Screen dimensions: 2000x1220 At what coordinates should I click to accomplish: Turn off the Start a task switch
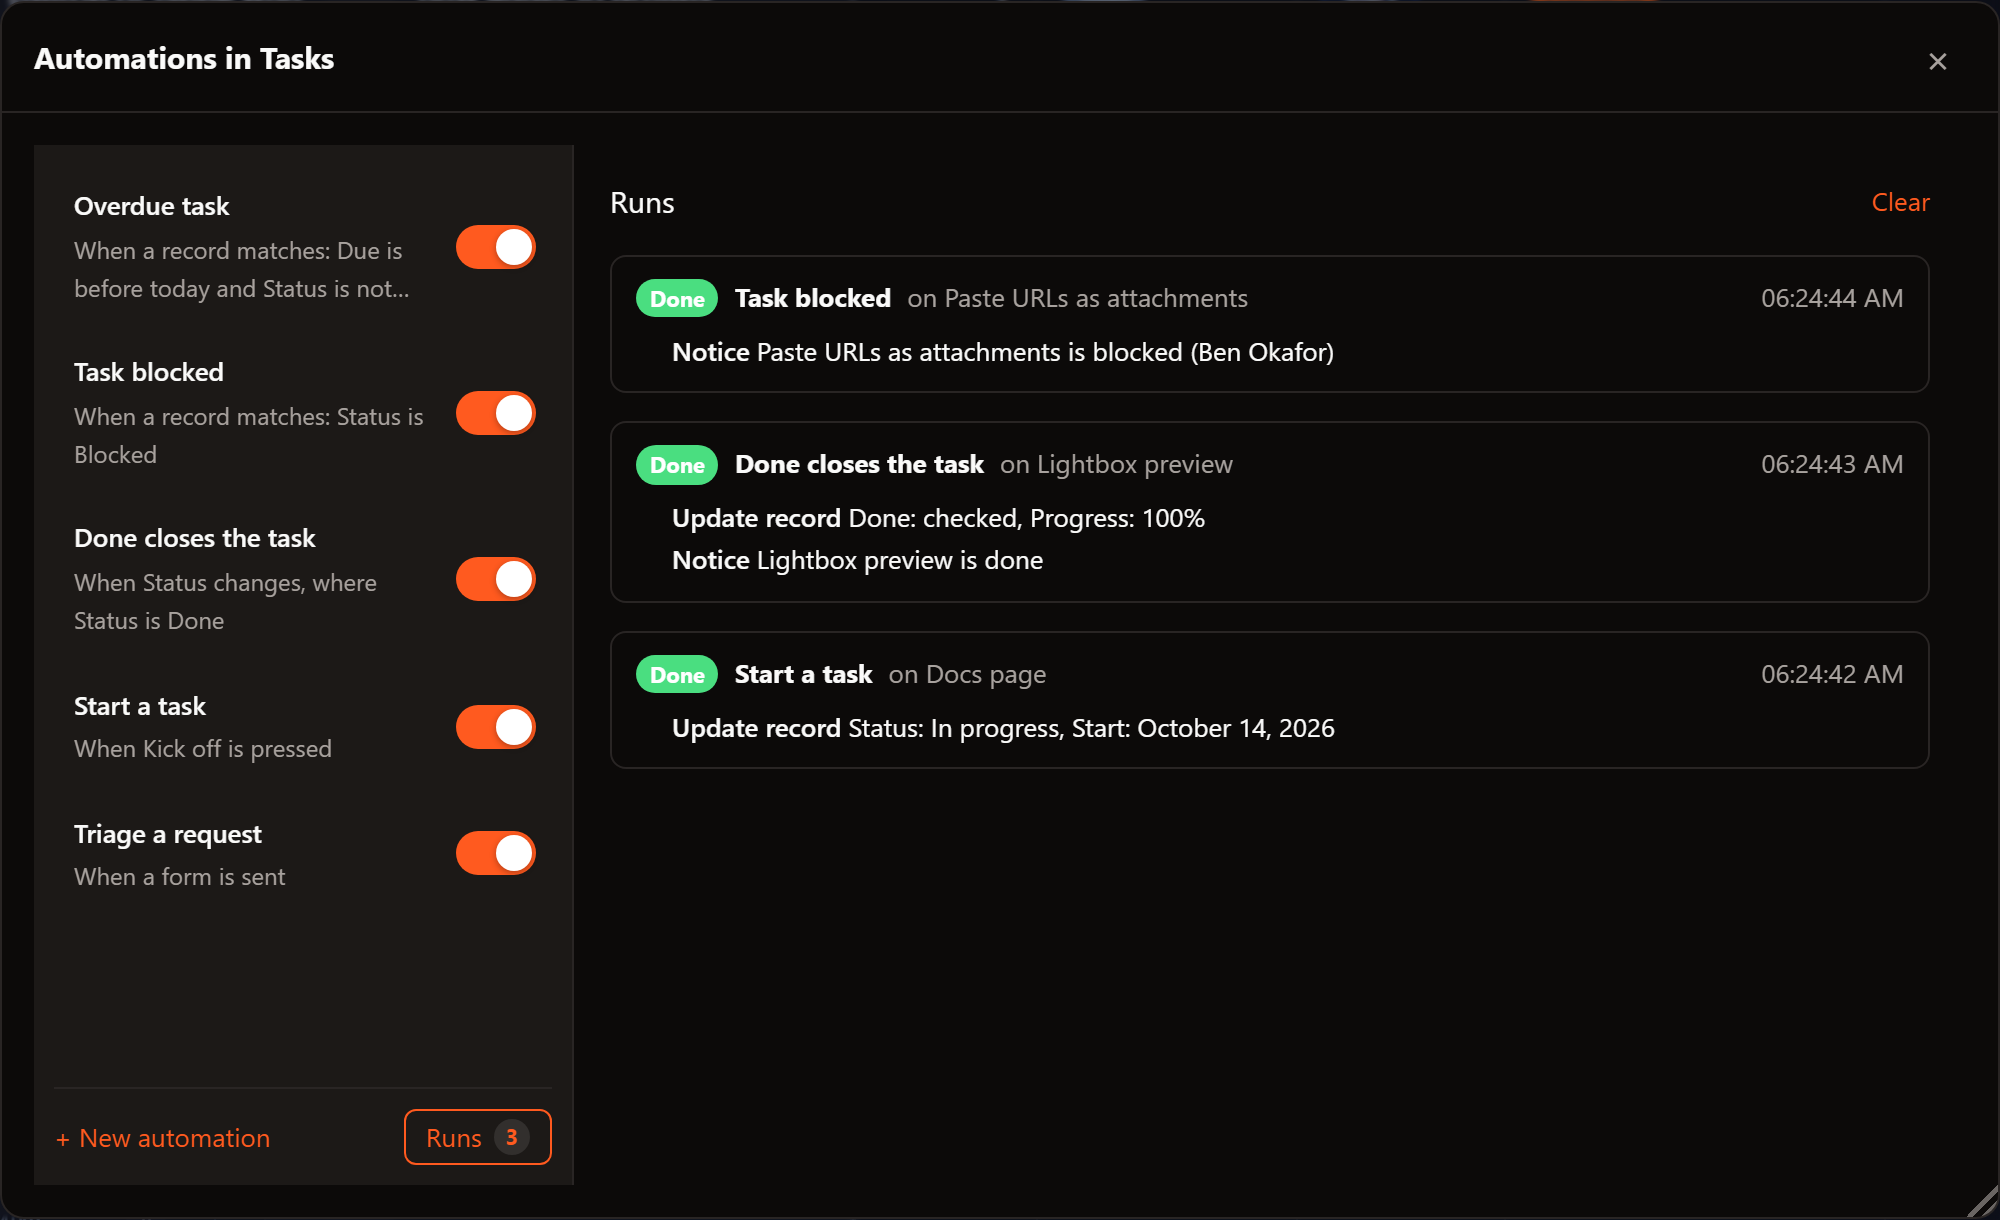(496, 727)
